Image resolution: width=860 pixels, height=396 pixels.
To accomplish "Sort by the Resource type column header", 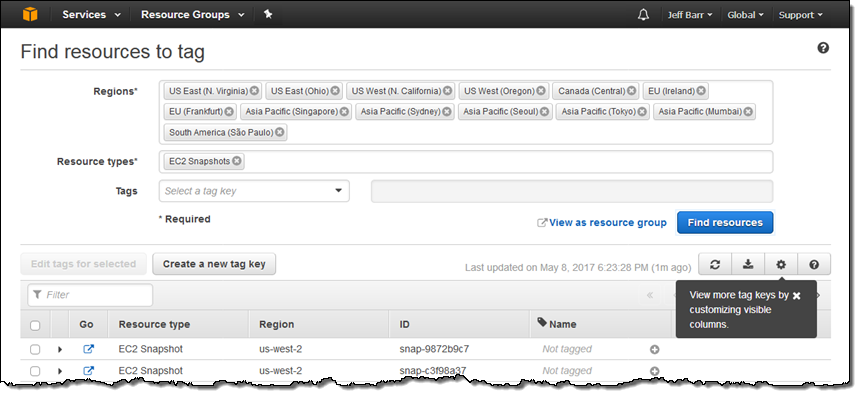I will click(x=154, y=324).
